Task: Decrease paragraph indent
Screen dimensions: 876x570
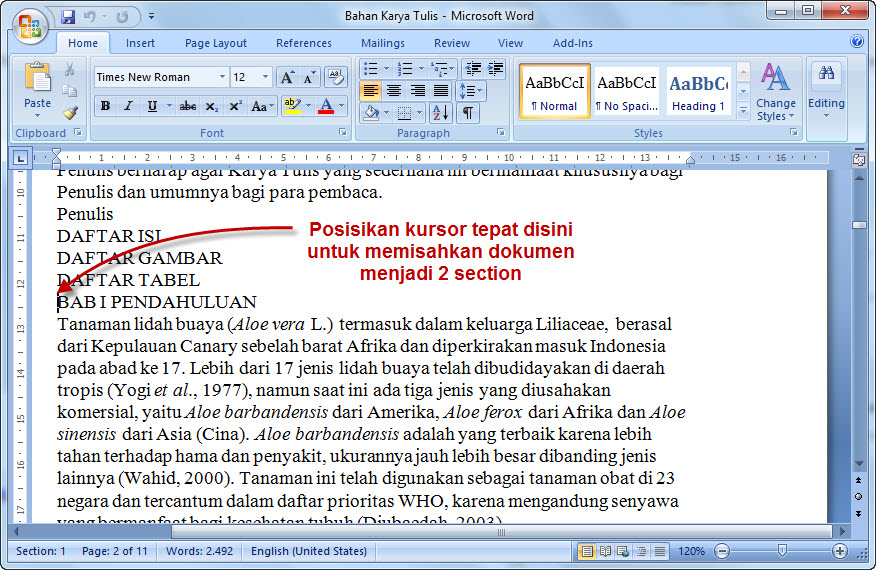Action: [473, 69]
